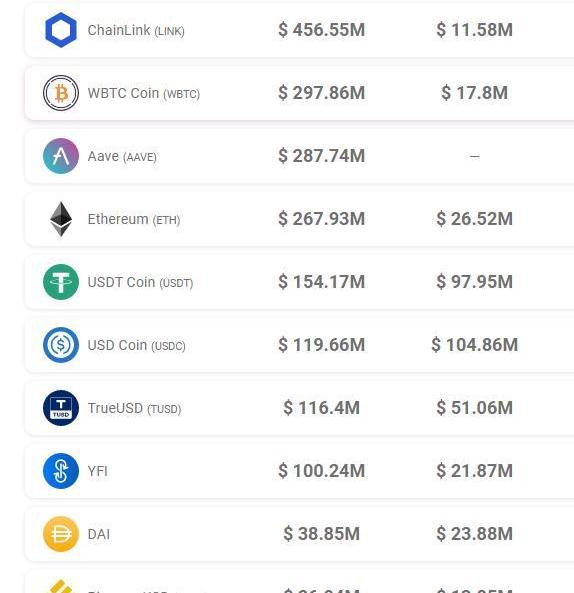Screen dimensions: 574x593
Task: Click ChainLink market size $456.55M
Action: (x=321, y=30)
